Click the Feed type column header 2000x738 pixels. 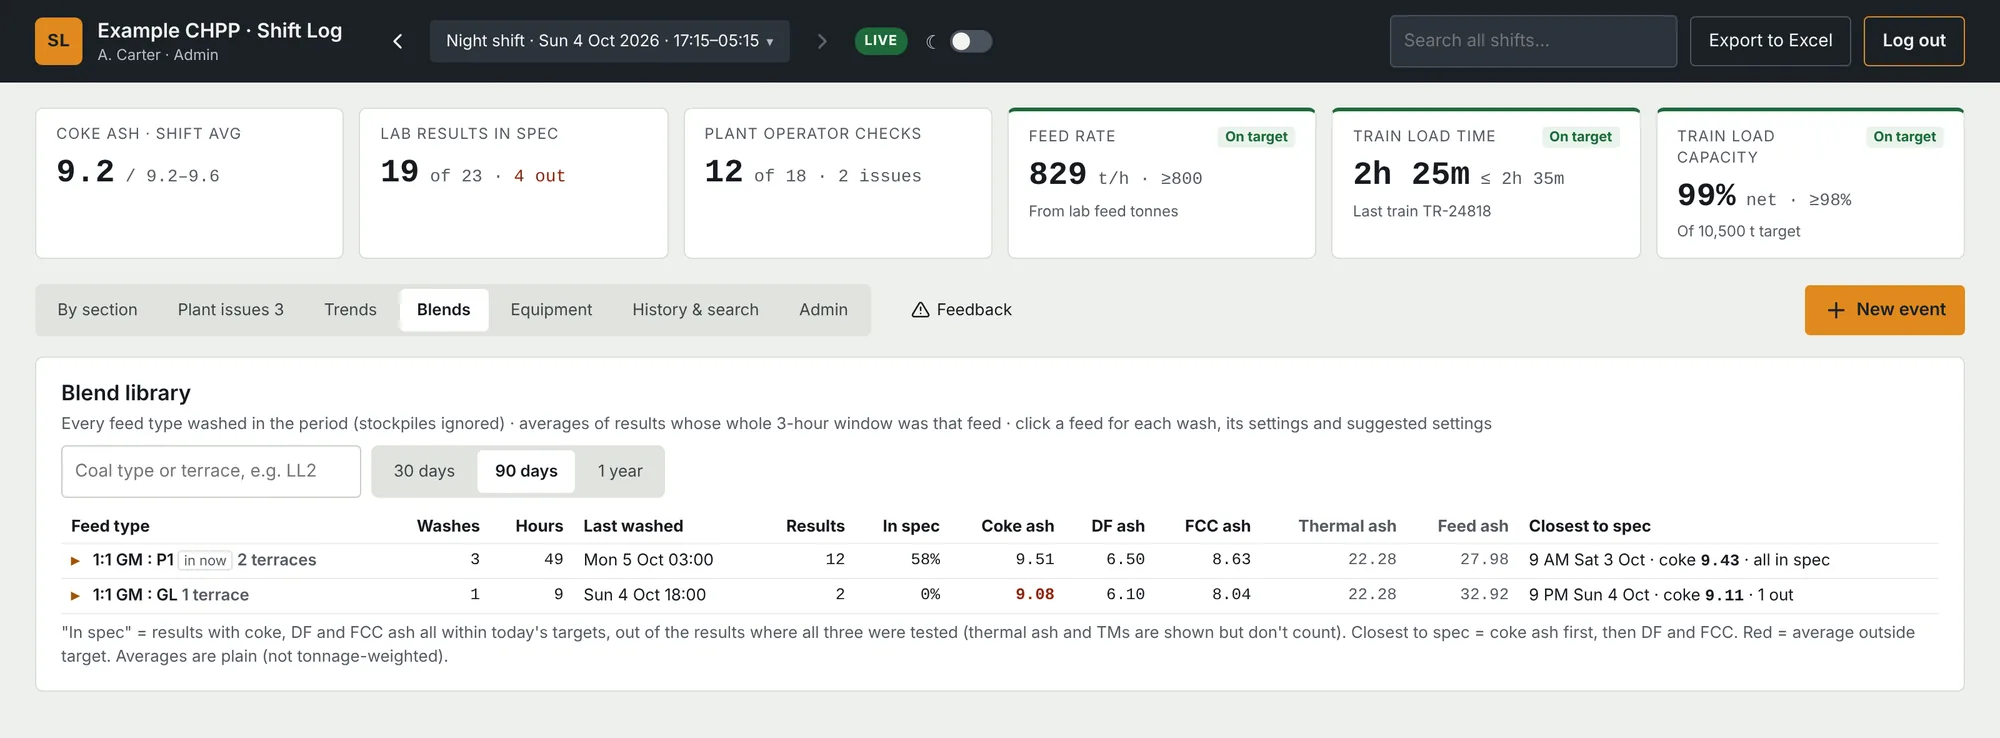coord(110,526)
